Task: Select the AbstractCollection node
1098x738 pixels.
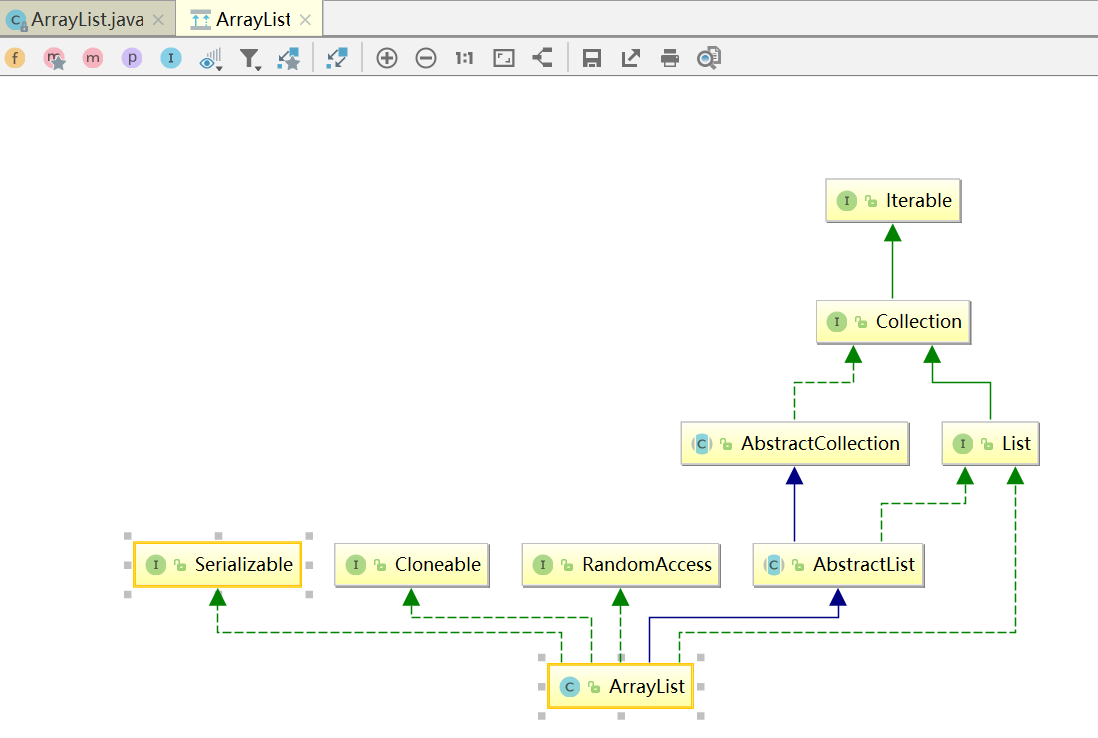Action: 795,443
